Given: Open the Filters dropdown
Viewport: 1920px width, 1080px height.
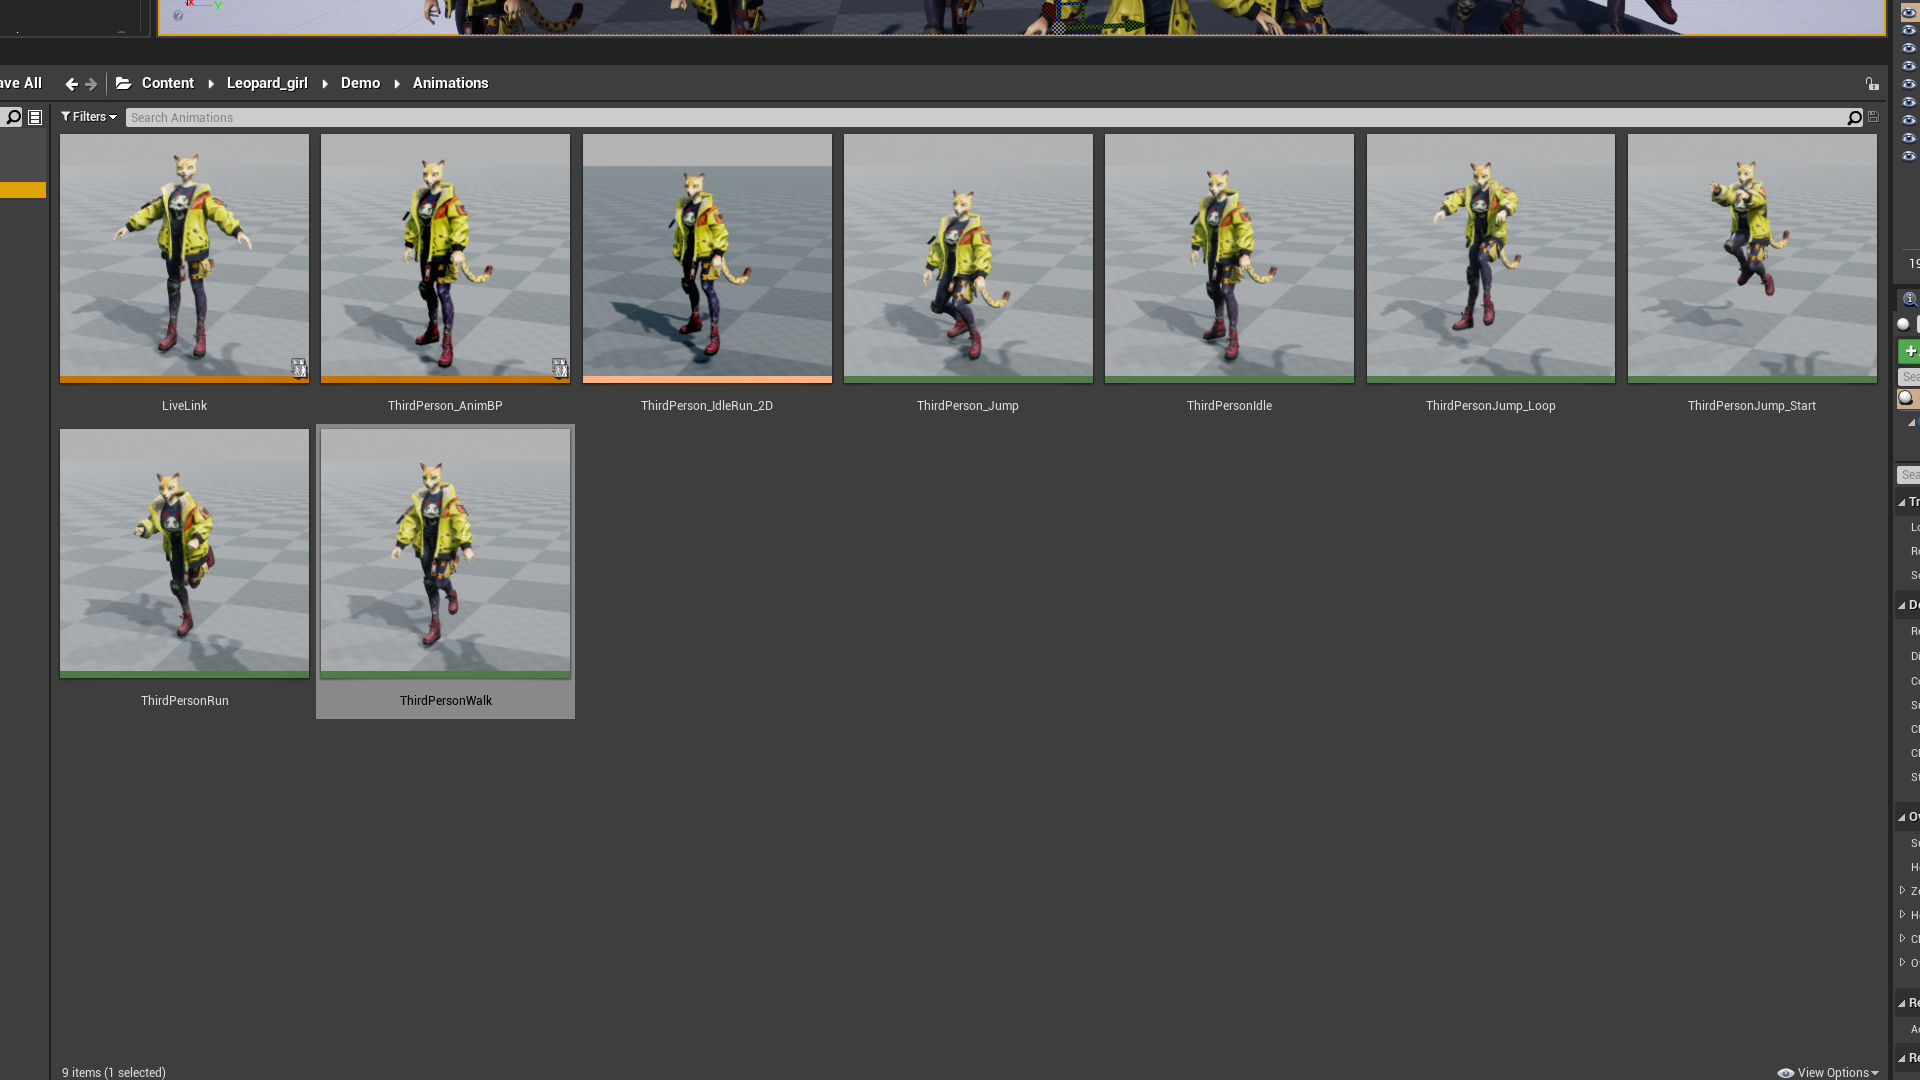Looking at the screenshot, I should click(x=88, y=117).
